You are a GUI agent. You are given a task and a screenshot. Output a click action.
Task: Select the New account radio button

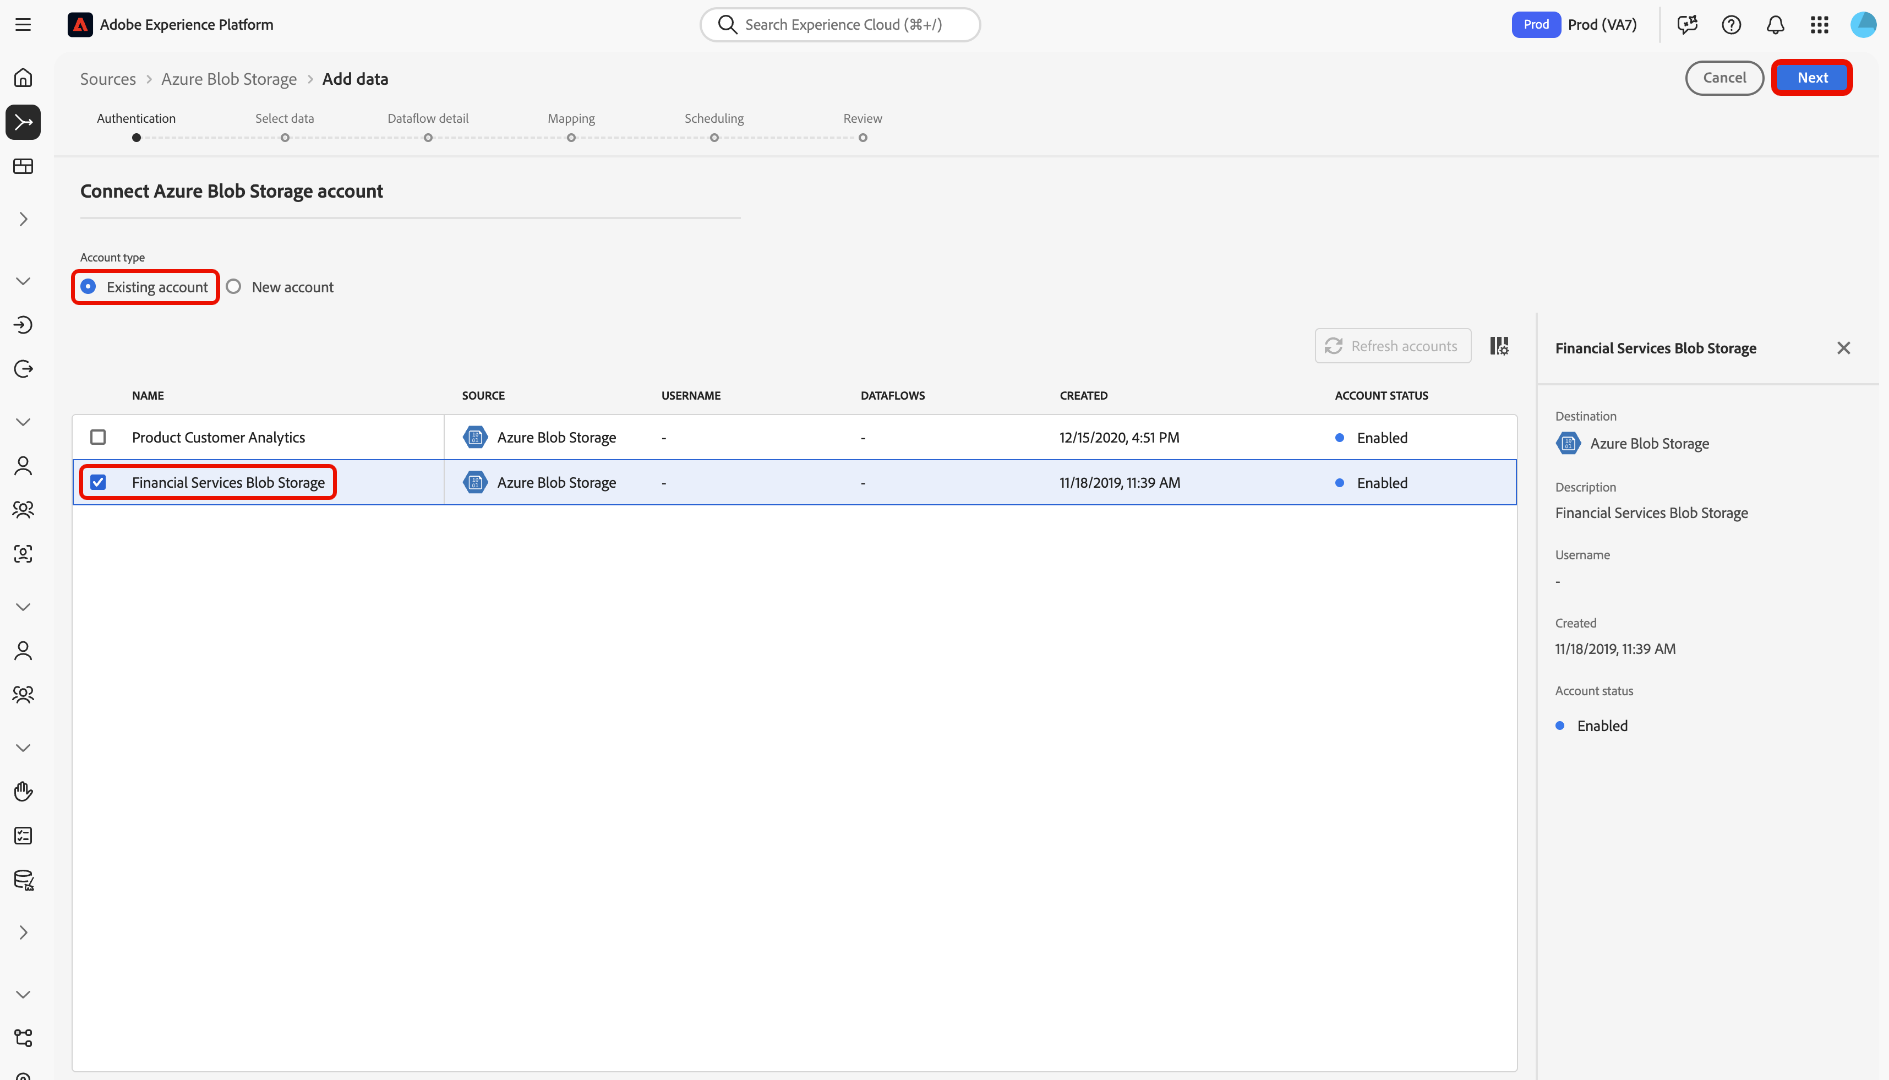(x=234, y=287)
